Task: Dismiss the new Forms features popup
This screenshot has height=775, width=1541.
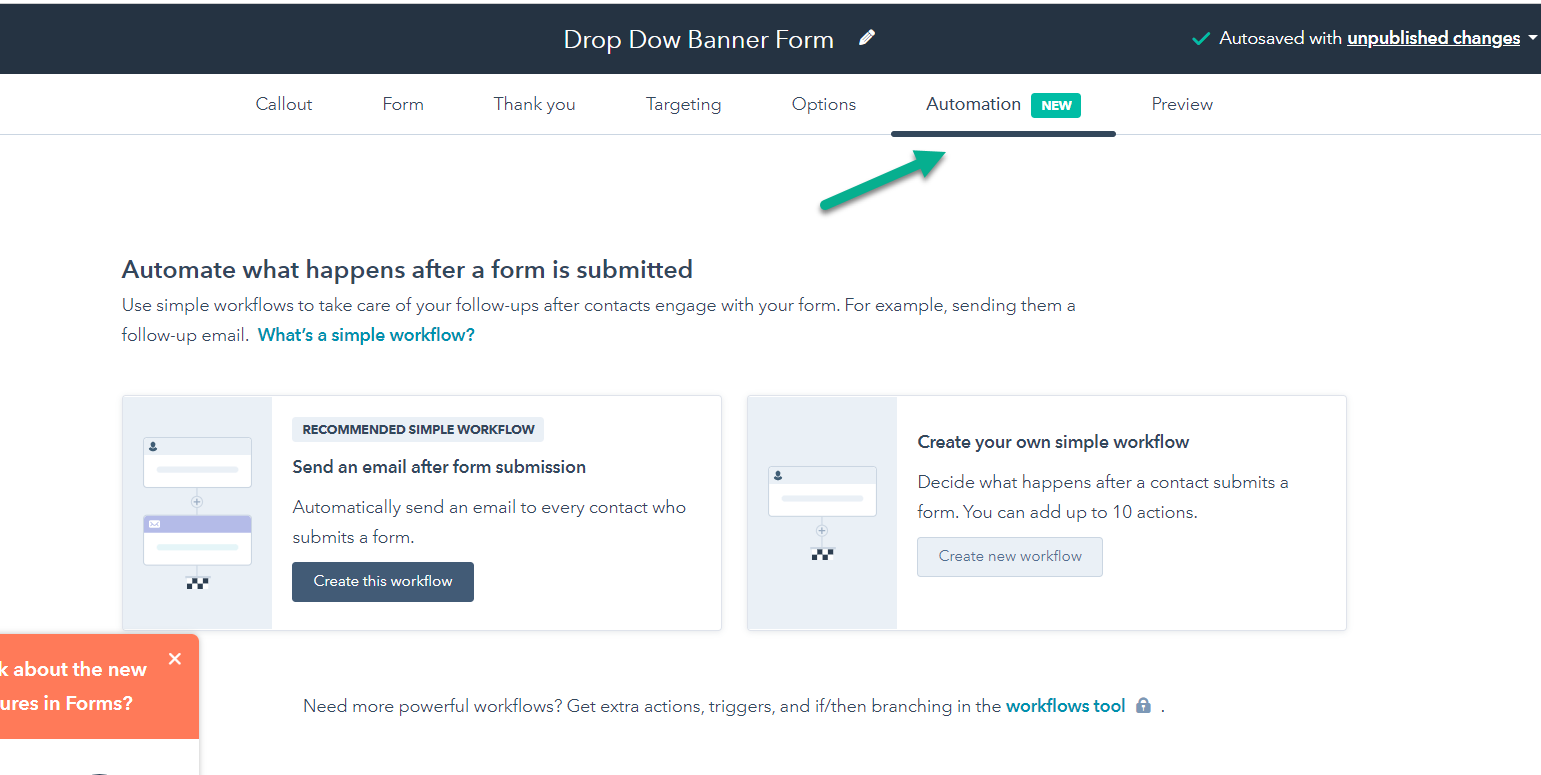Action: tap(175, 659)
